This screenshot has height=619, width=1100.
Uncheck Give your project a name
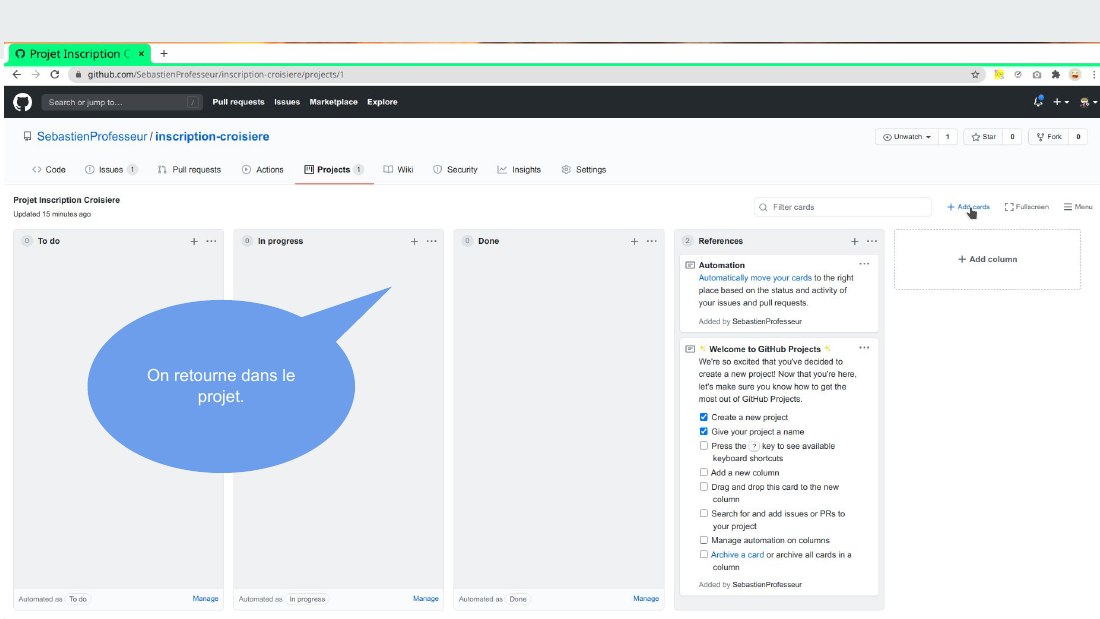point(704,432)
